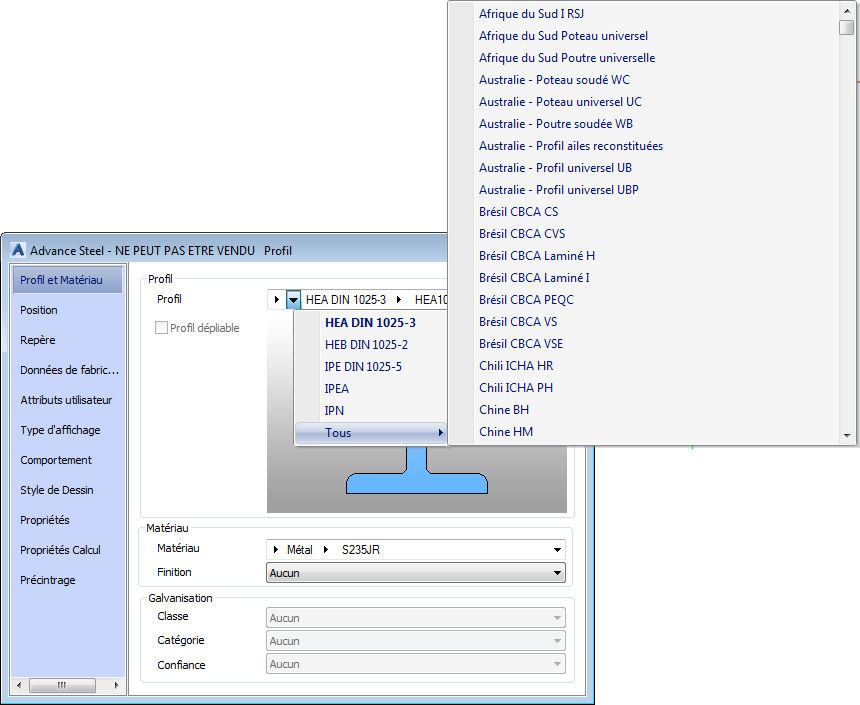Select Brésil CBCA PEQC
Image resolution: width=860 pixels, height=705 pixels.
527,300
